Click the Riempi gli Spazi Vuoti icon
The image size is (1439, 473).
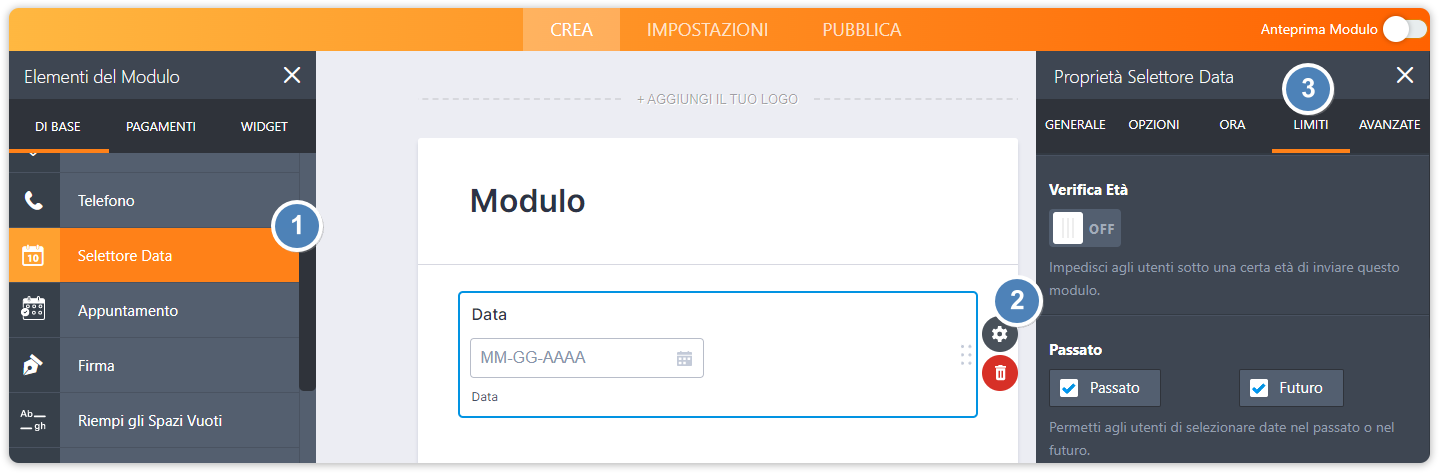(33, 420)
